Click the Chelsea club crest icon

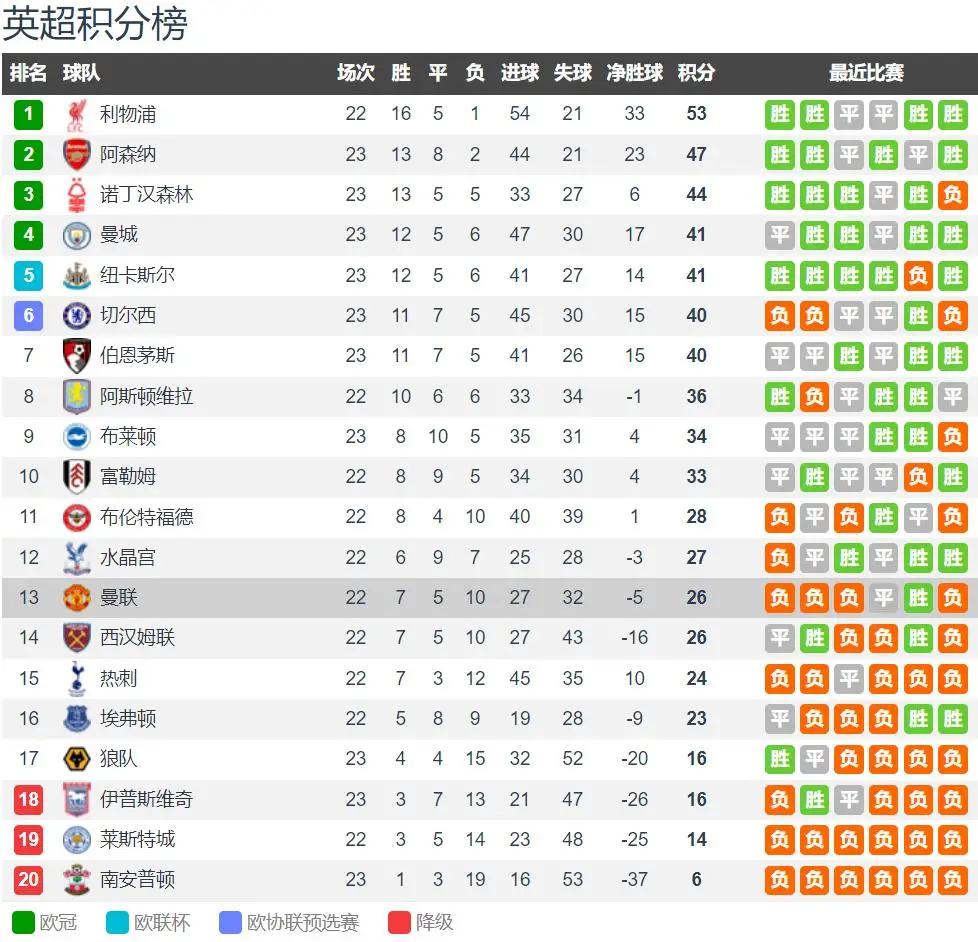coord(77,316)
